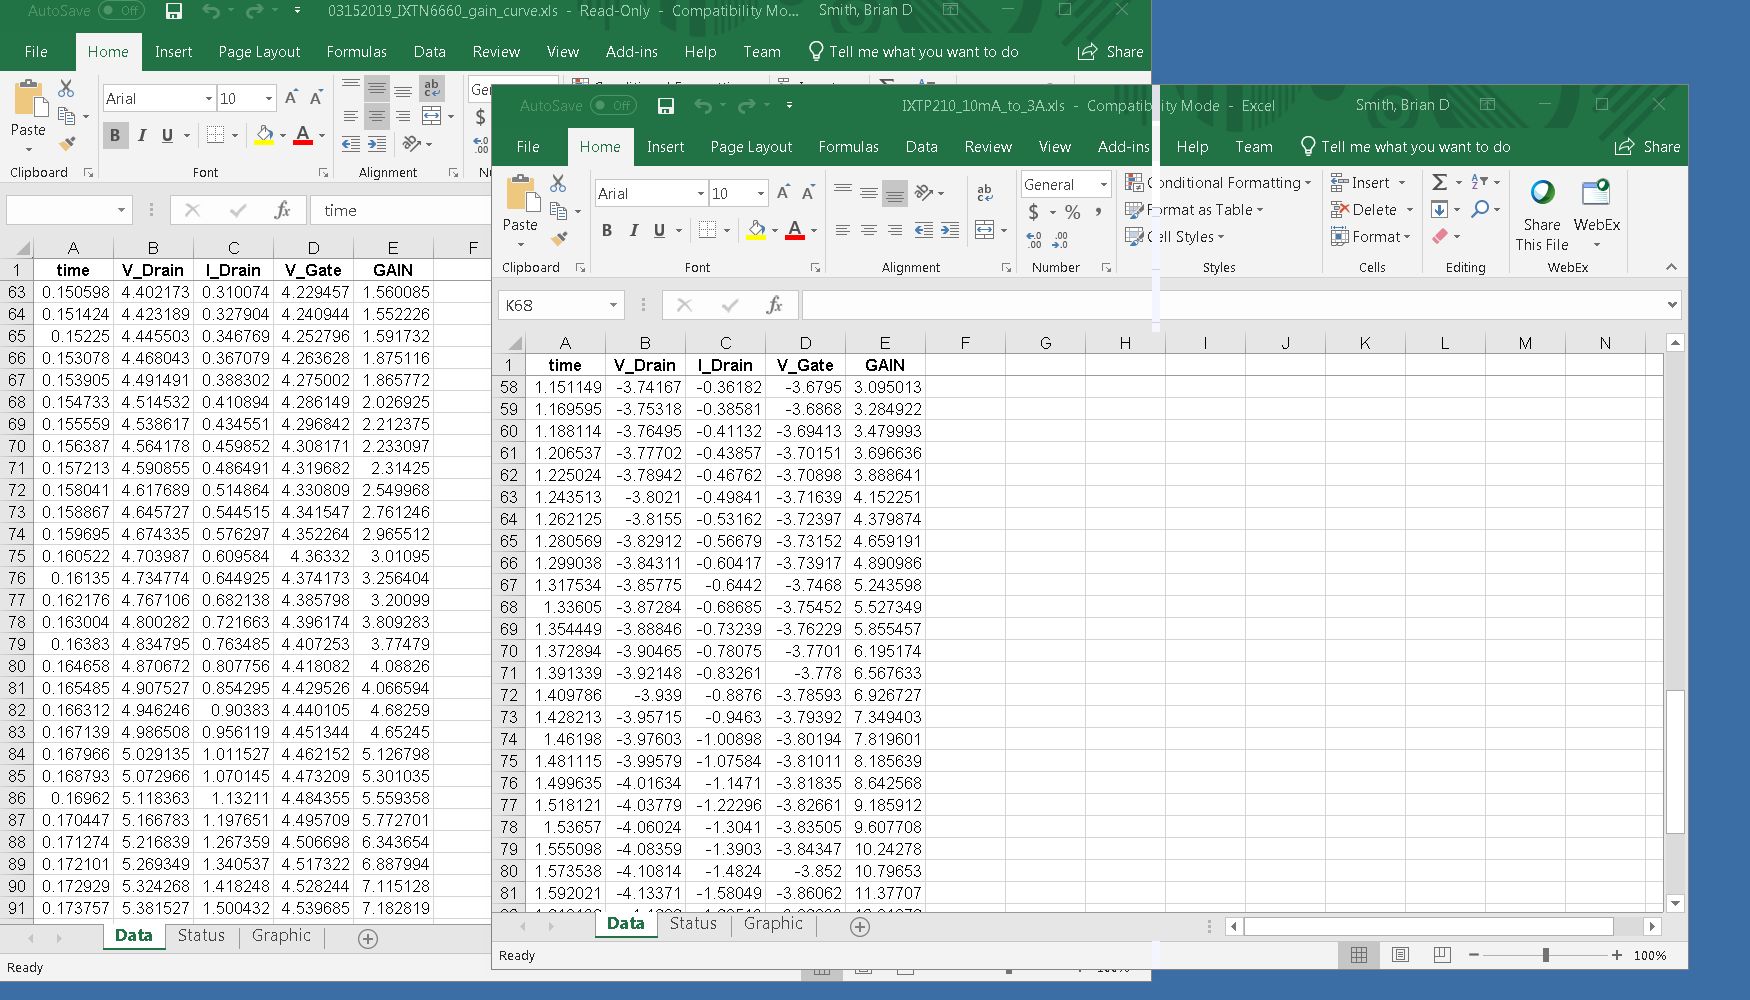The width and height of the screenshot is (1750, 1000).
Task: Toggle Bold in IXTP210 window
Action: pos(607,230)
